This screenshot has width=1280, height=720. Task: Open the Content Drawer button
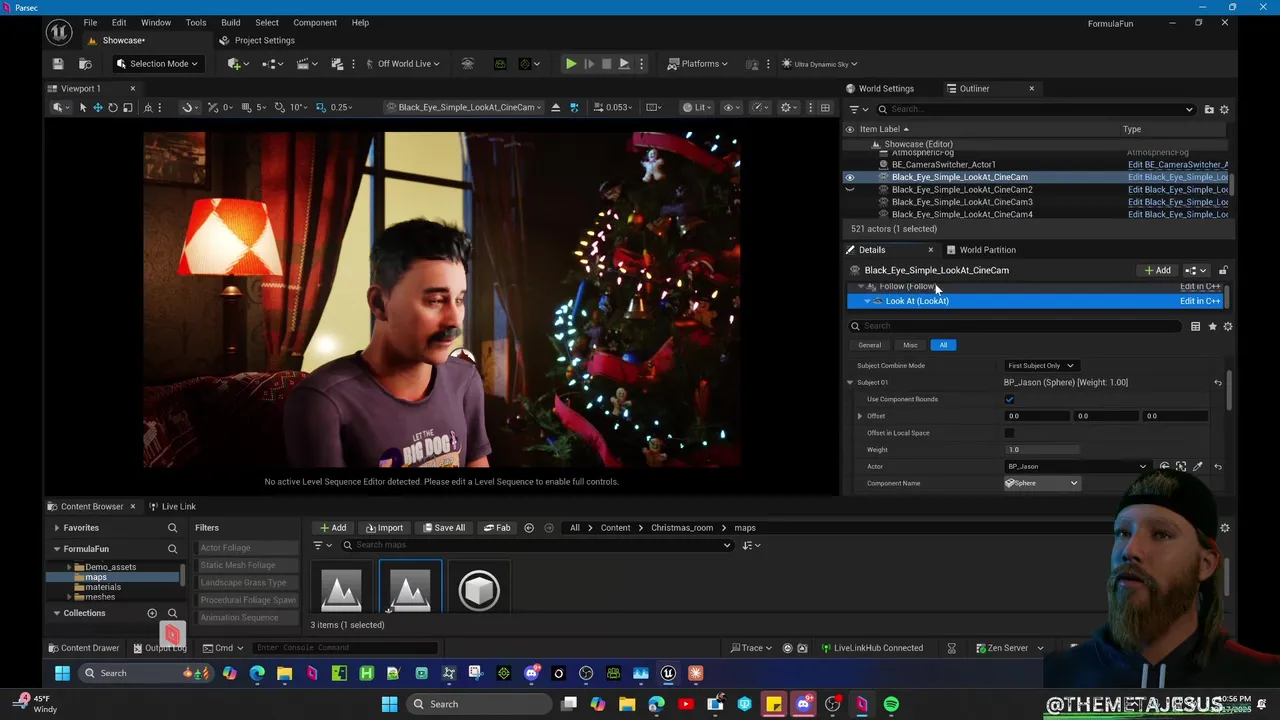click(x=84, y=648)
